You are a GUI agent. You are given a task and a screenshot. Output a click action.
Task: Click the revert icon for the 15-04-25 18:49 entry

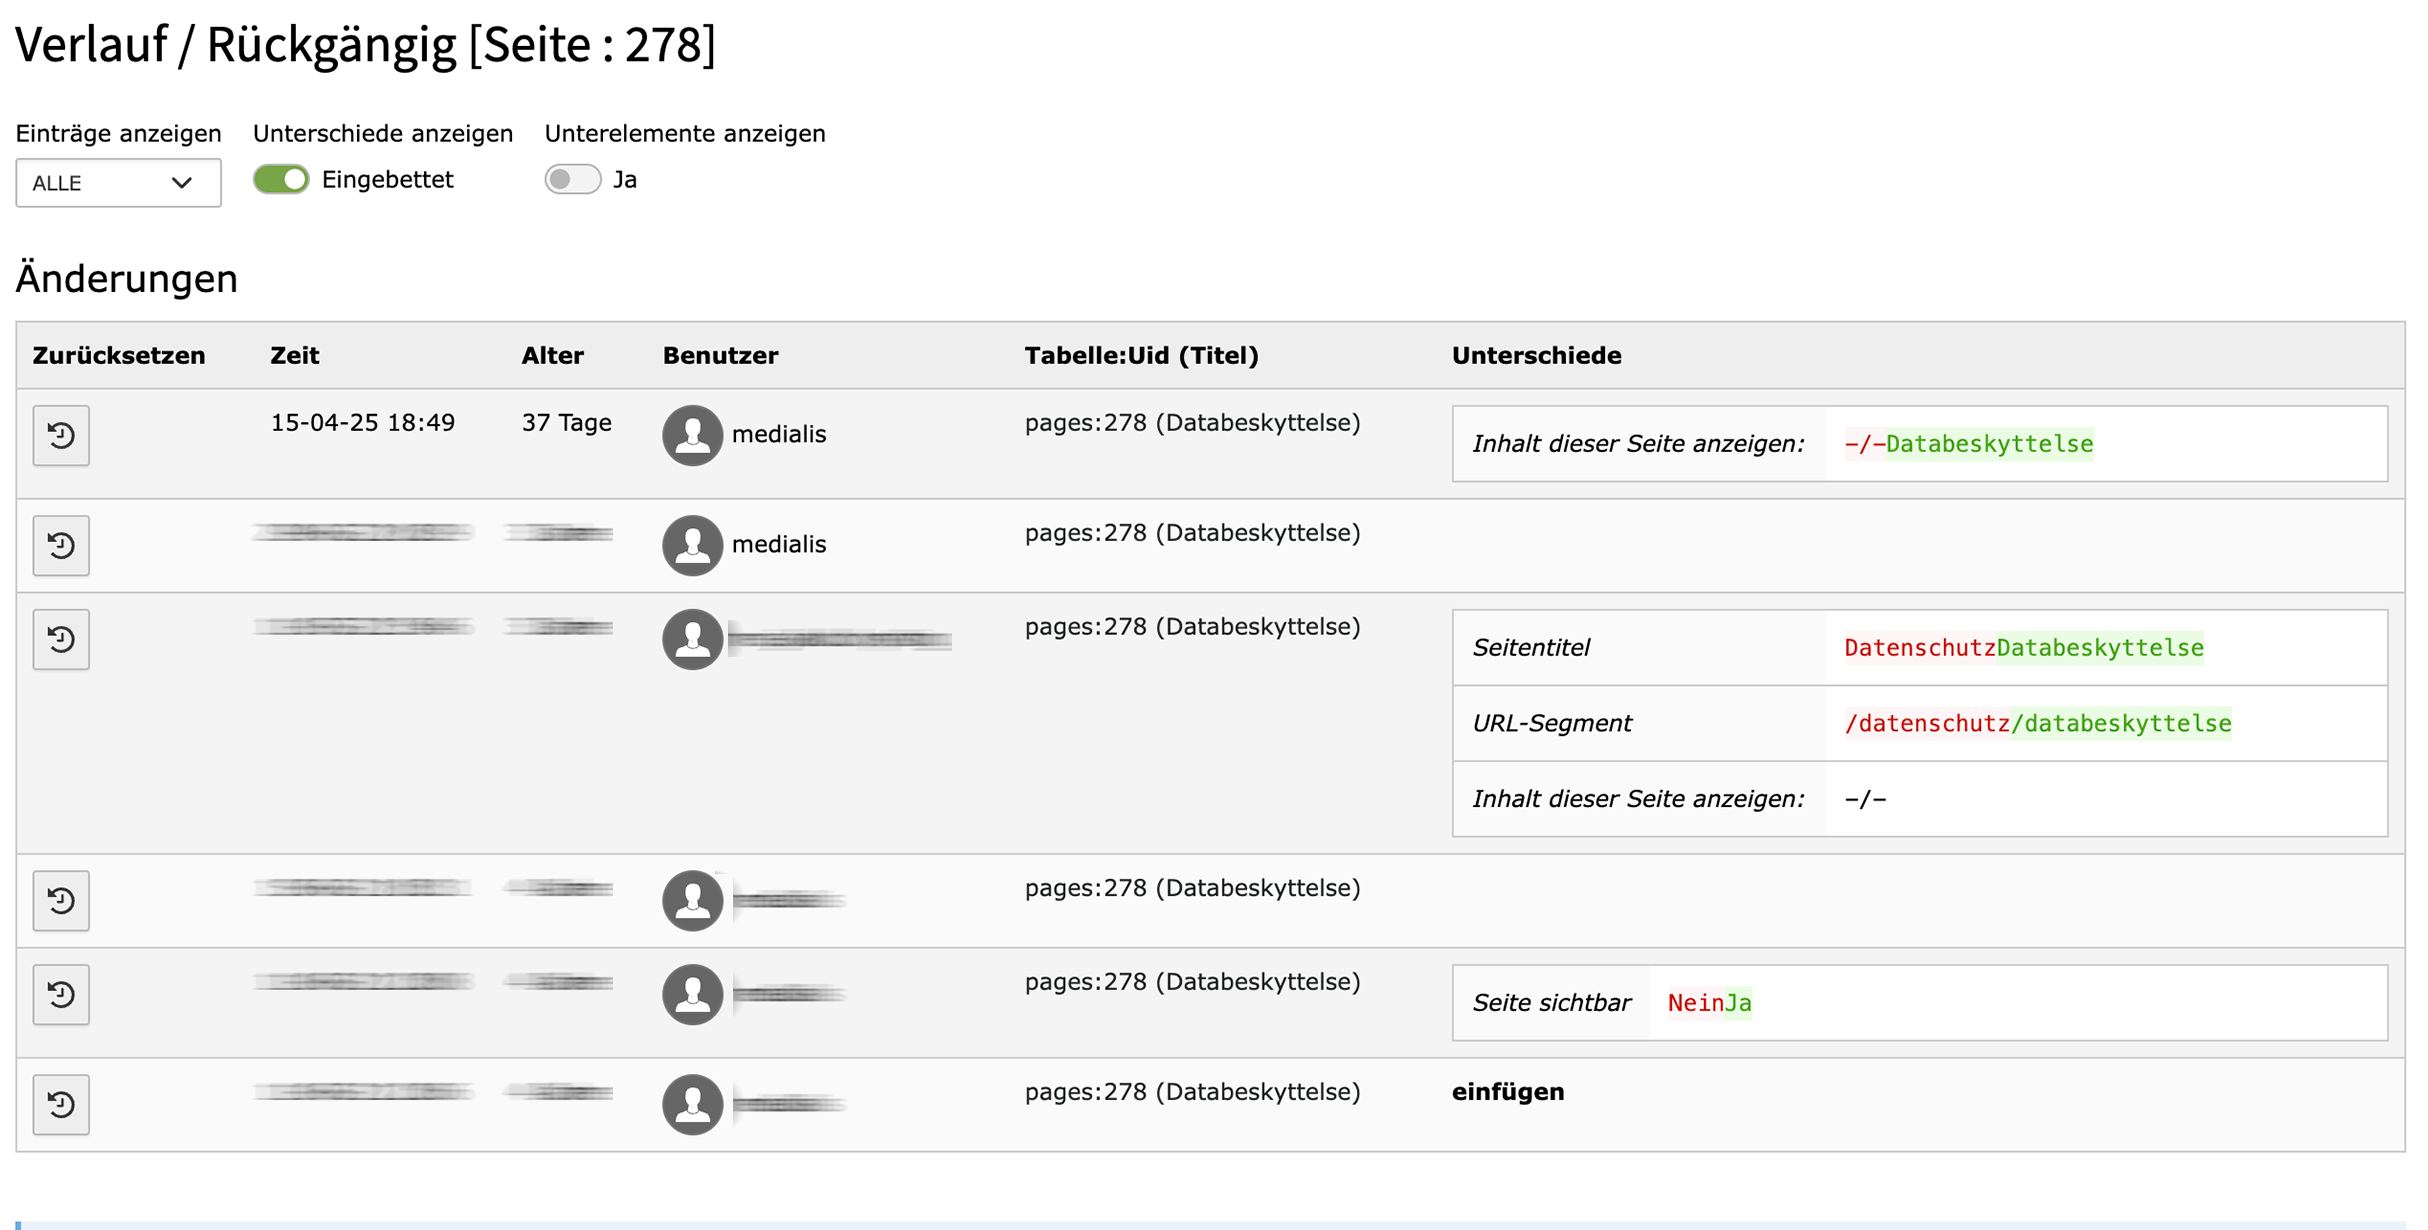(x=61, y=435)
